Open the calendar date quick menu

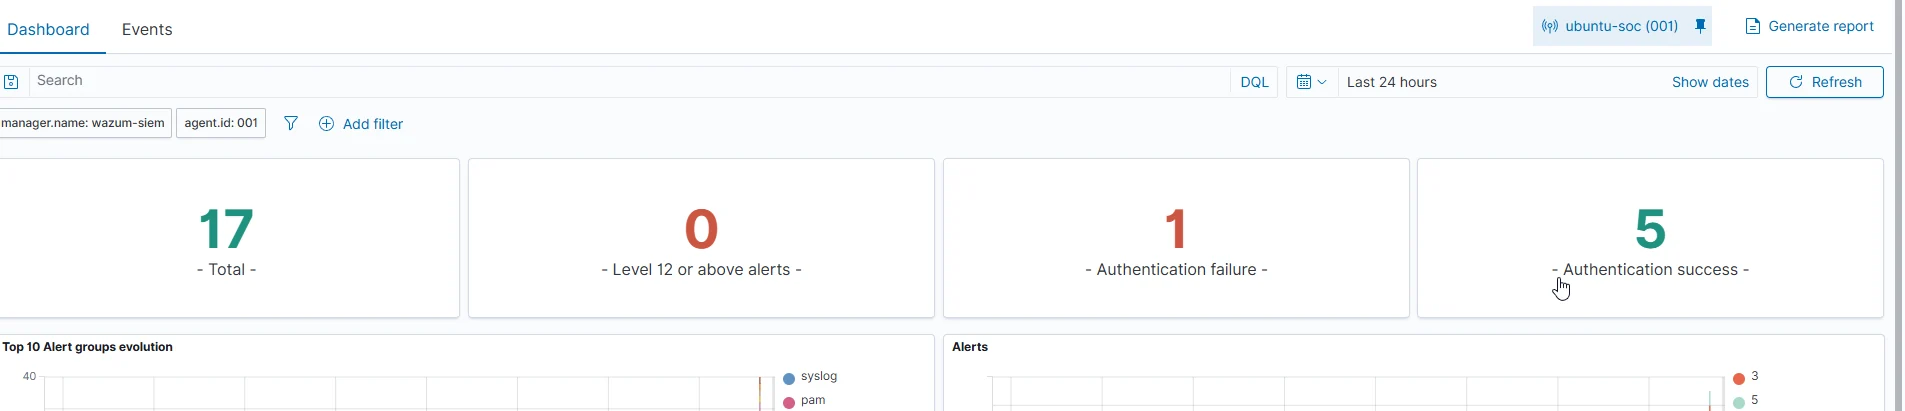tap(1311, 82)
